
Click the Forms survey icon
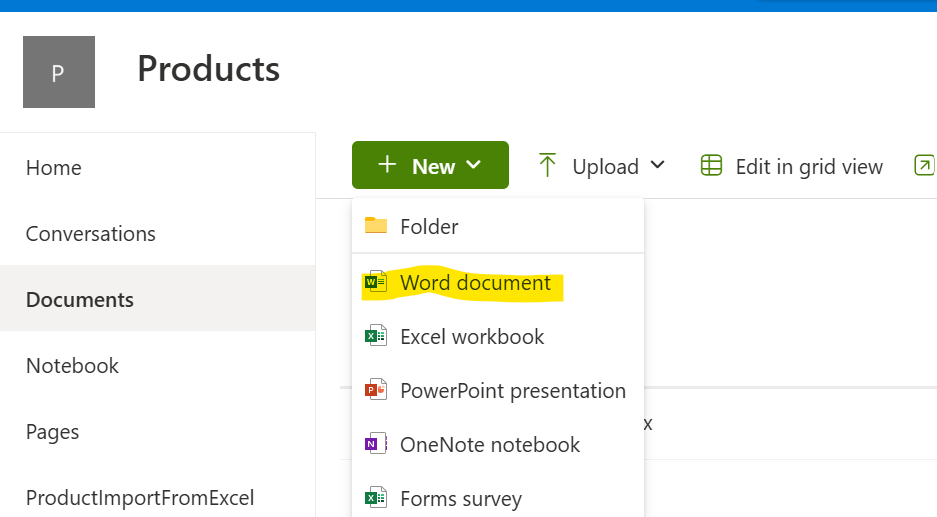point(376,498)
